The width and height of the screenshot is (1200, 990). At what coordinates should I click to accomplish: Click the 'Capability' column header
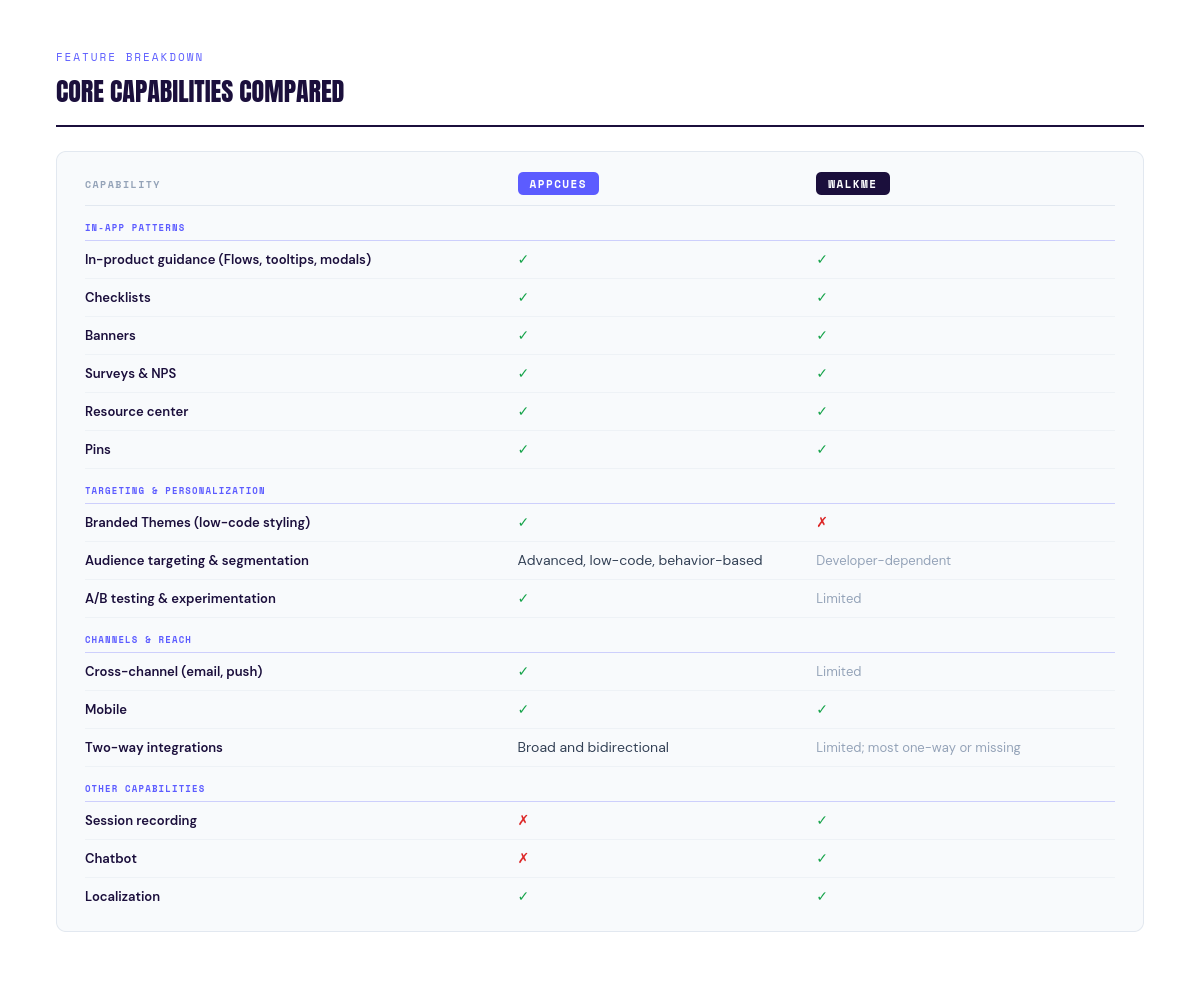tap(122, 185)
